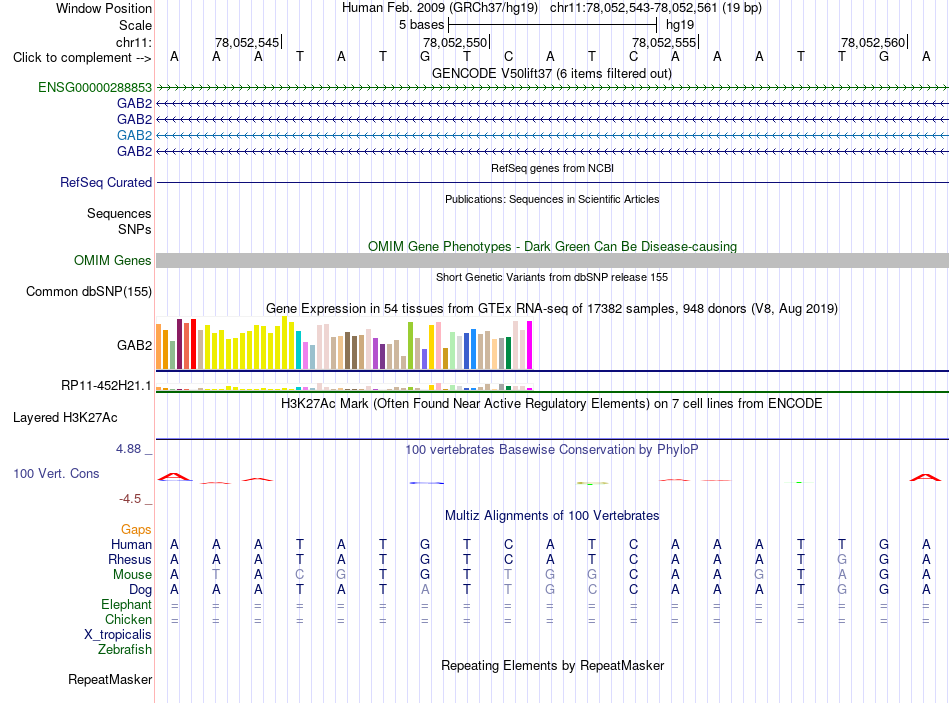Image resolution: width=950 pixels, height=703 pixels.
Task: Click the -4.5 PhyloP lower scale value
Action: pos(130,499)
